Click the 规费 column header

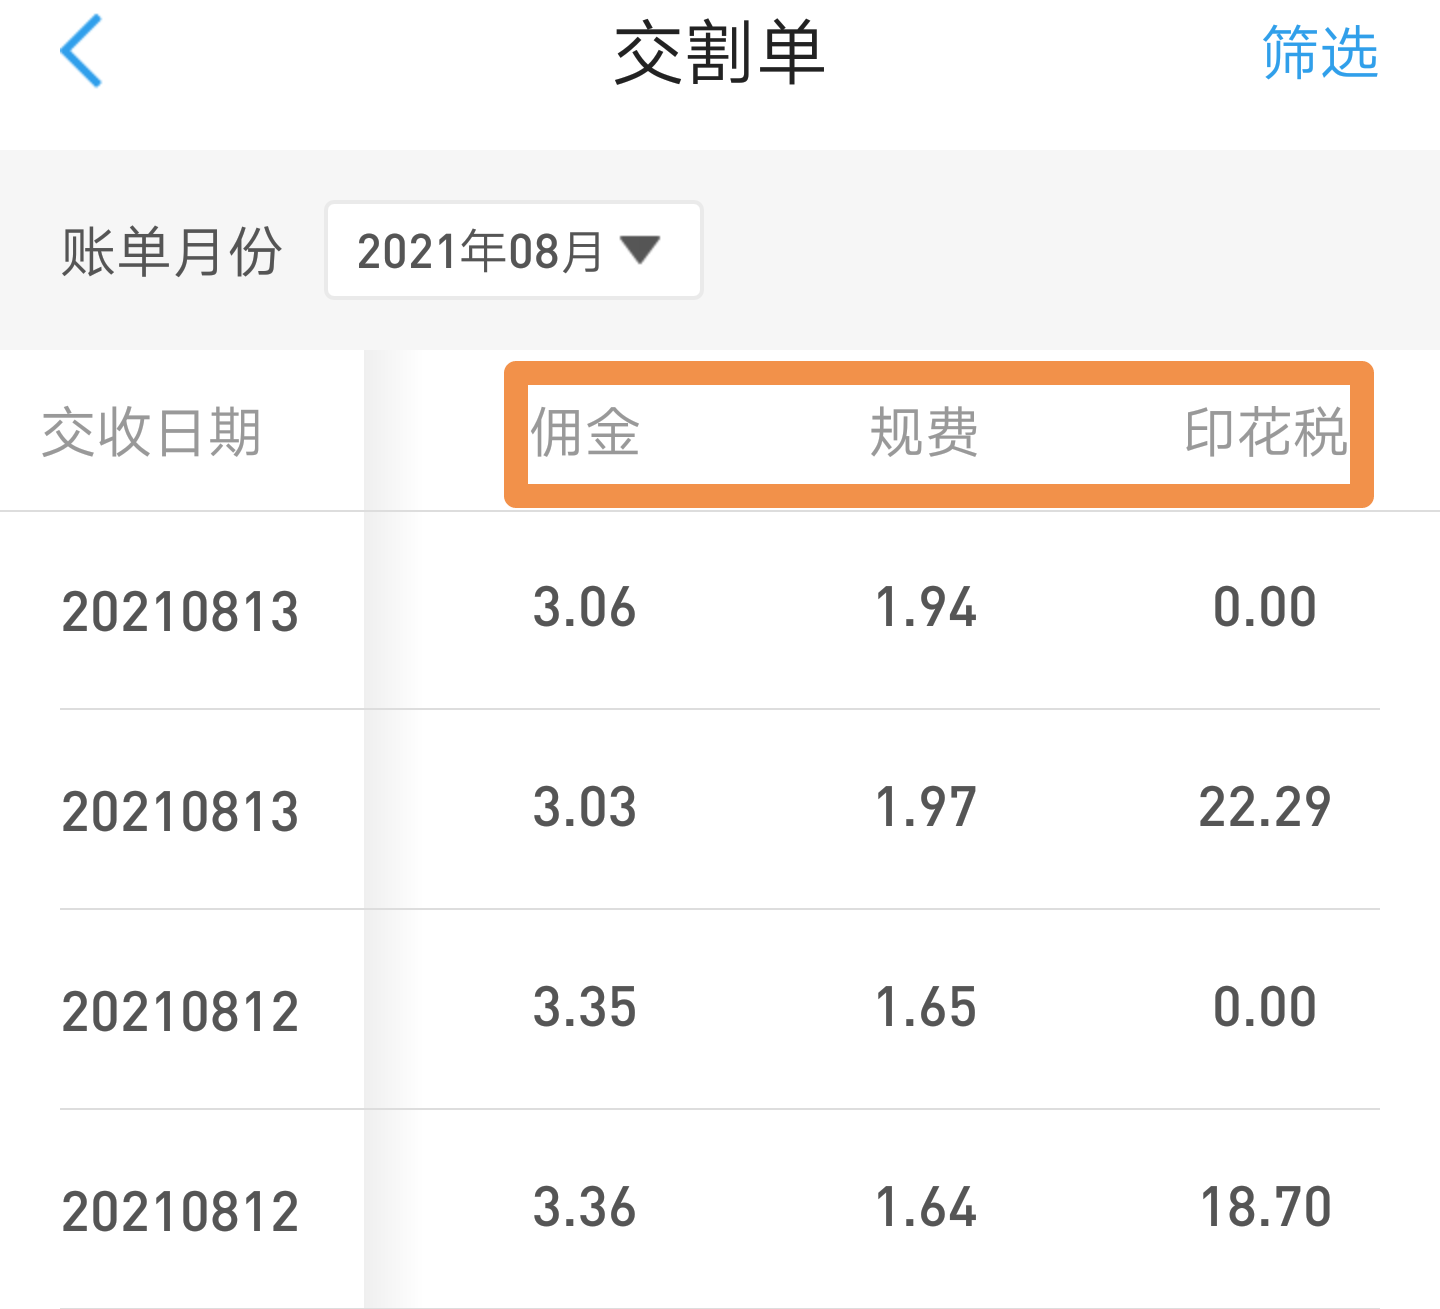click(925, 433)
